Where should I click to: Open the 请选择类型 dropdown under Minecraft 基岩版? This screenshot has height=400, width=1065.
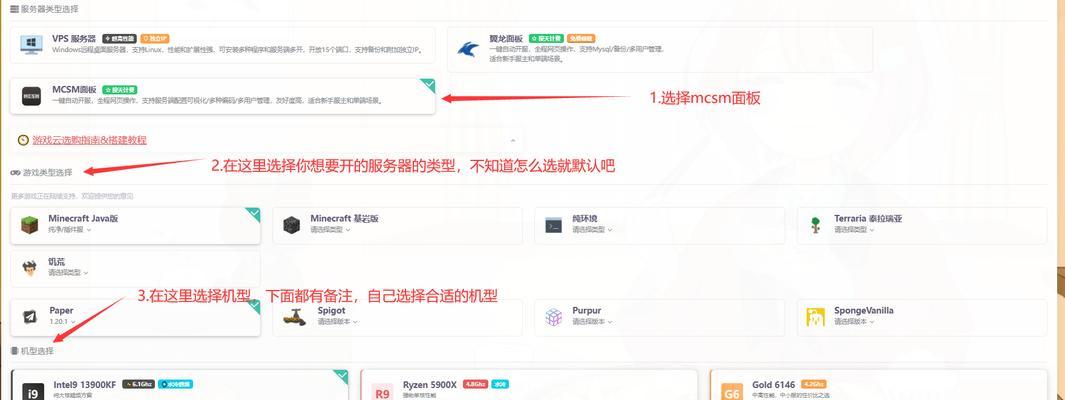click(x=331, y=230)
